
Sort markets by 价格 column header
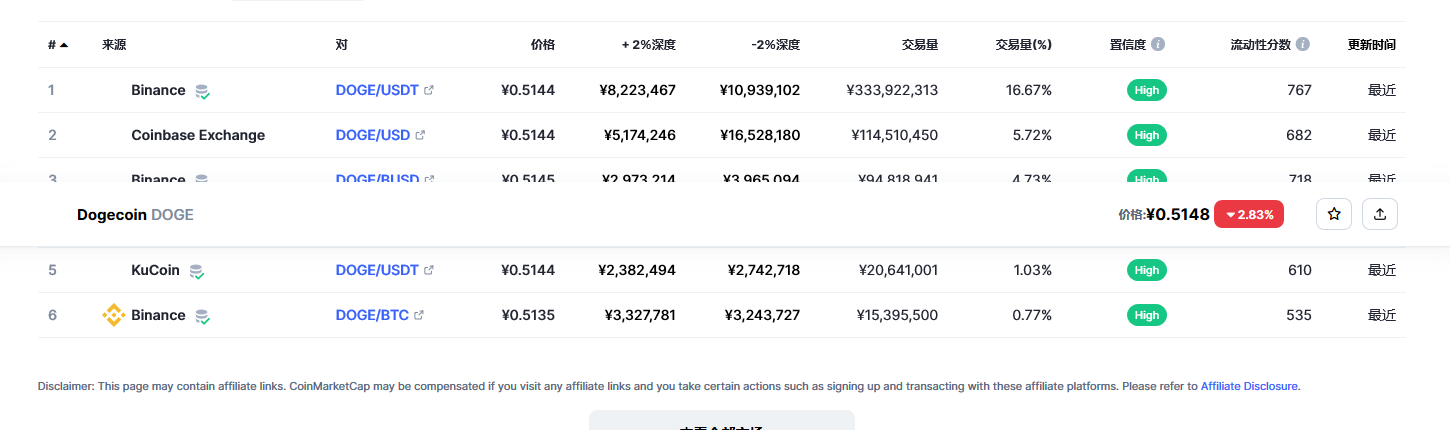(x=542, y=45)
